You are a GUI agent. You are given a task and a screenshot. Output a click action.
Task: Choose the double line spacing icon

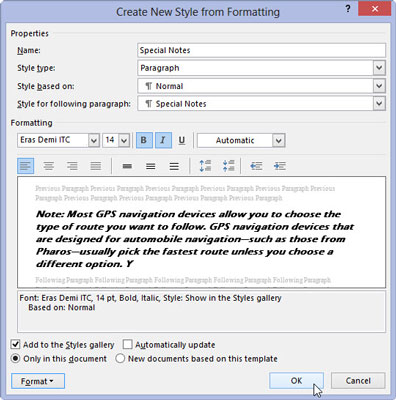pyautogui.click(x=174, y=166)
